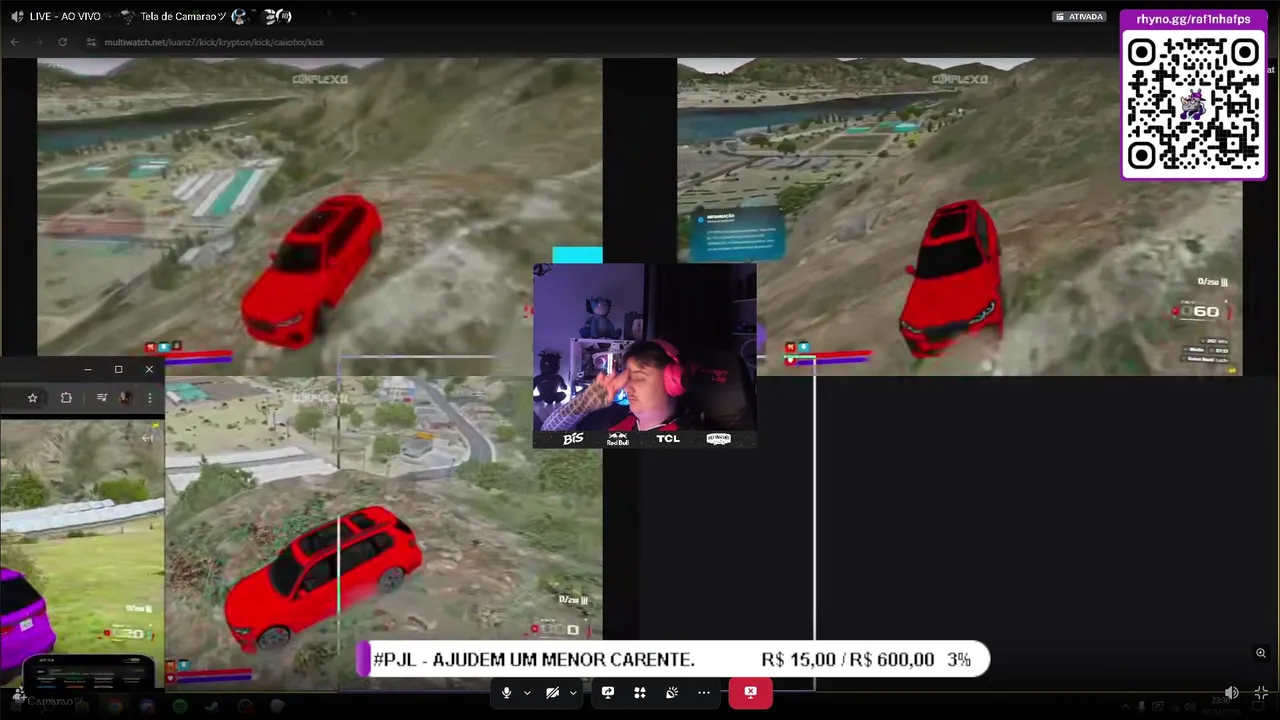Click the BIS sponsor logo
Image resolution: width=1280 pixels, height=720 pixels.
click(x=573, y=438)
